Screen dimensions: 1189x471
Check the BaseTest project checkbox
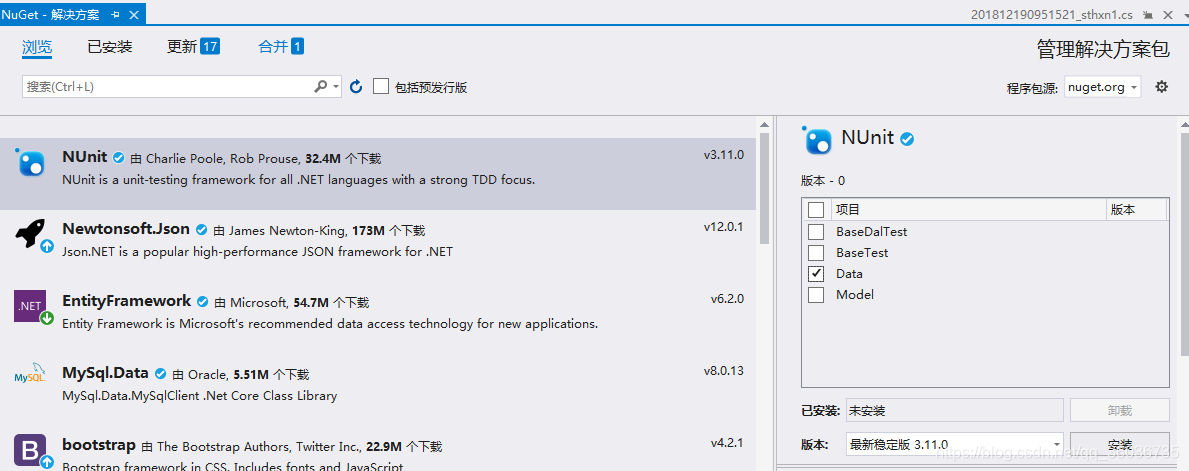pos(816,253)
